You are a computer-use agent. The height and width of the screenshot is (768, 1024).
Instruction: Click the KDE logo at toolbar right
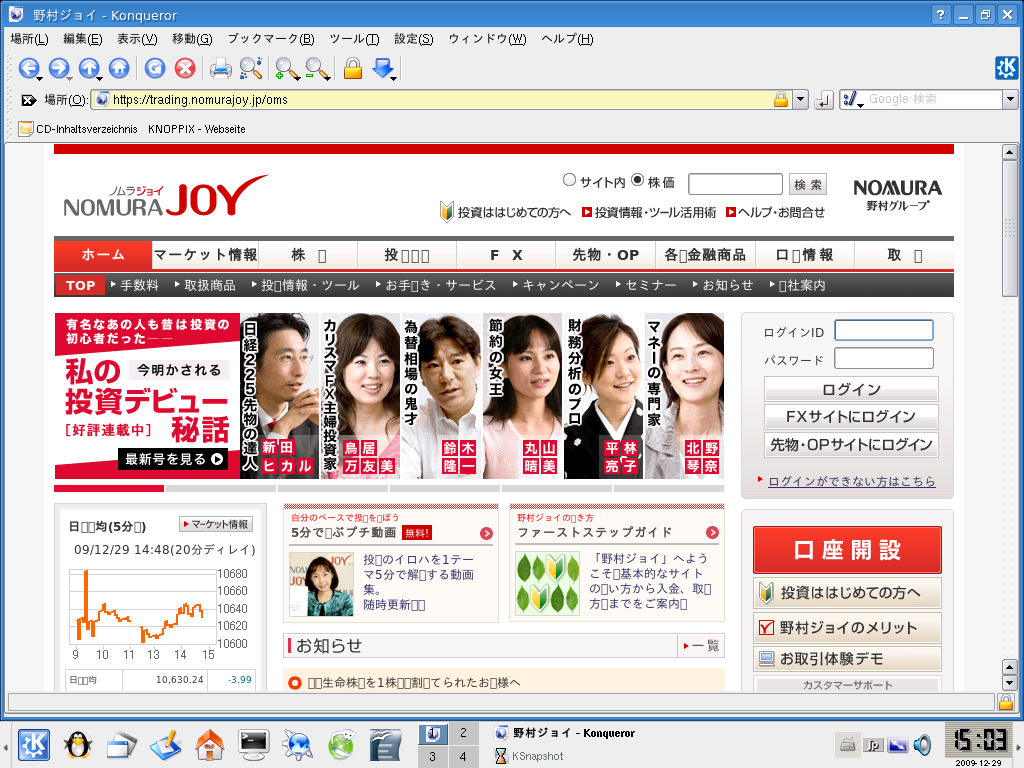1006,68
